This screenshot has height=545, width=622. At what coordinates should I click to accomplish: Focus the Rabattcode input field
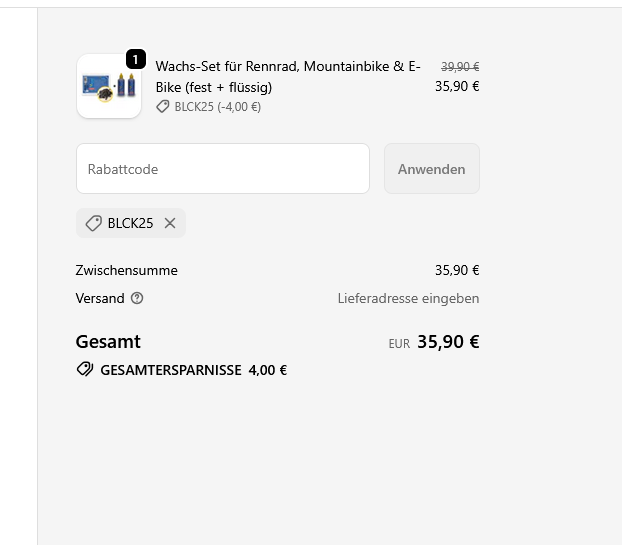coord(223,169)
